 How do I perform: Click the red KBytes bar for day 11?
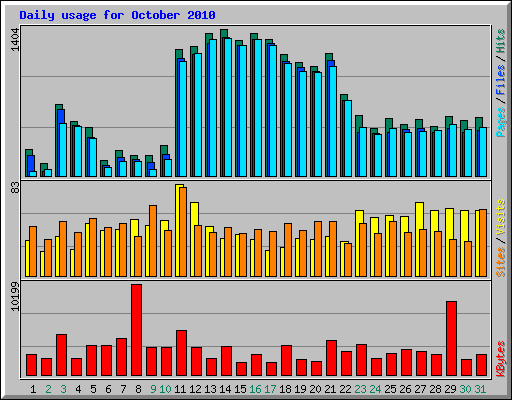pyautogui.click(x=181, y=353)
